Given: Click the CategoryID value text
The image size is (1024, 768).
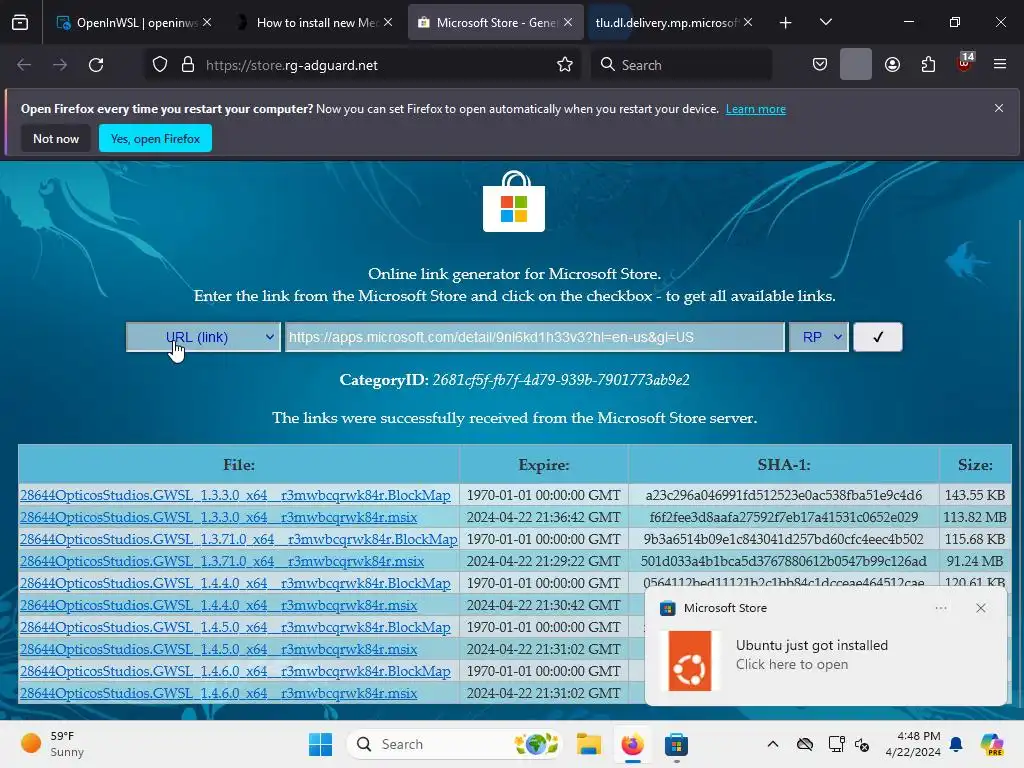Looking at the screenshot, I should (x=561, y=380).
